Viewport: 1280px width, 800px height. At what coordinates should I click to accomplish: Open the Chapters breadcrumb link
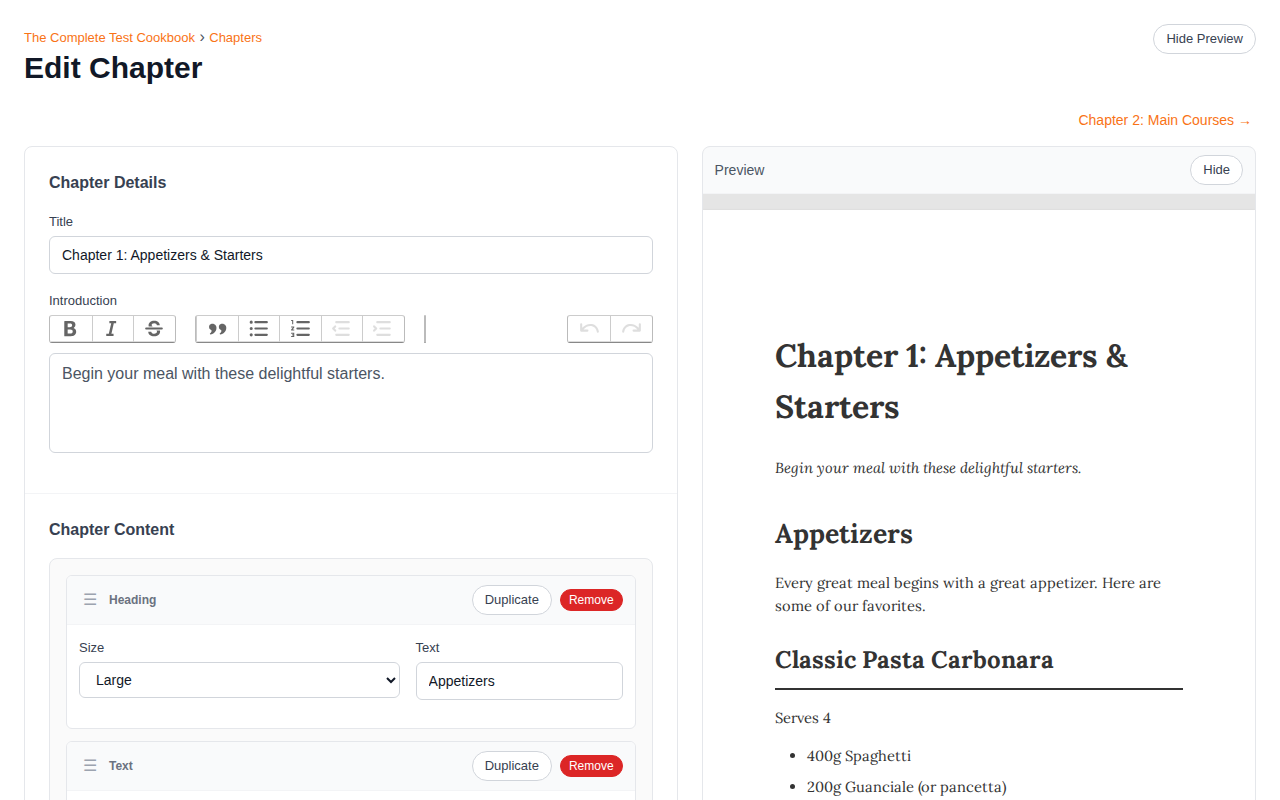point(235,37)
